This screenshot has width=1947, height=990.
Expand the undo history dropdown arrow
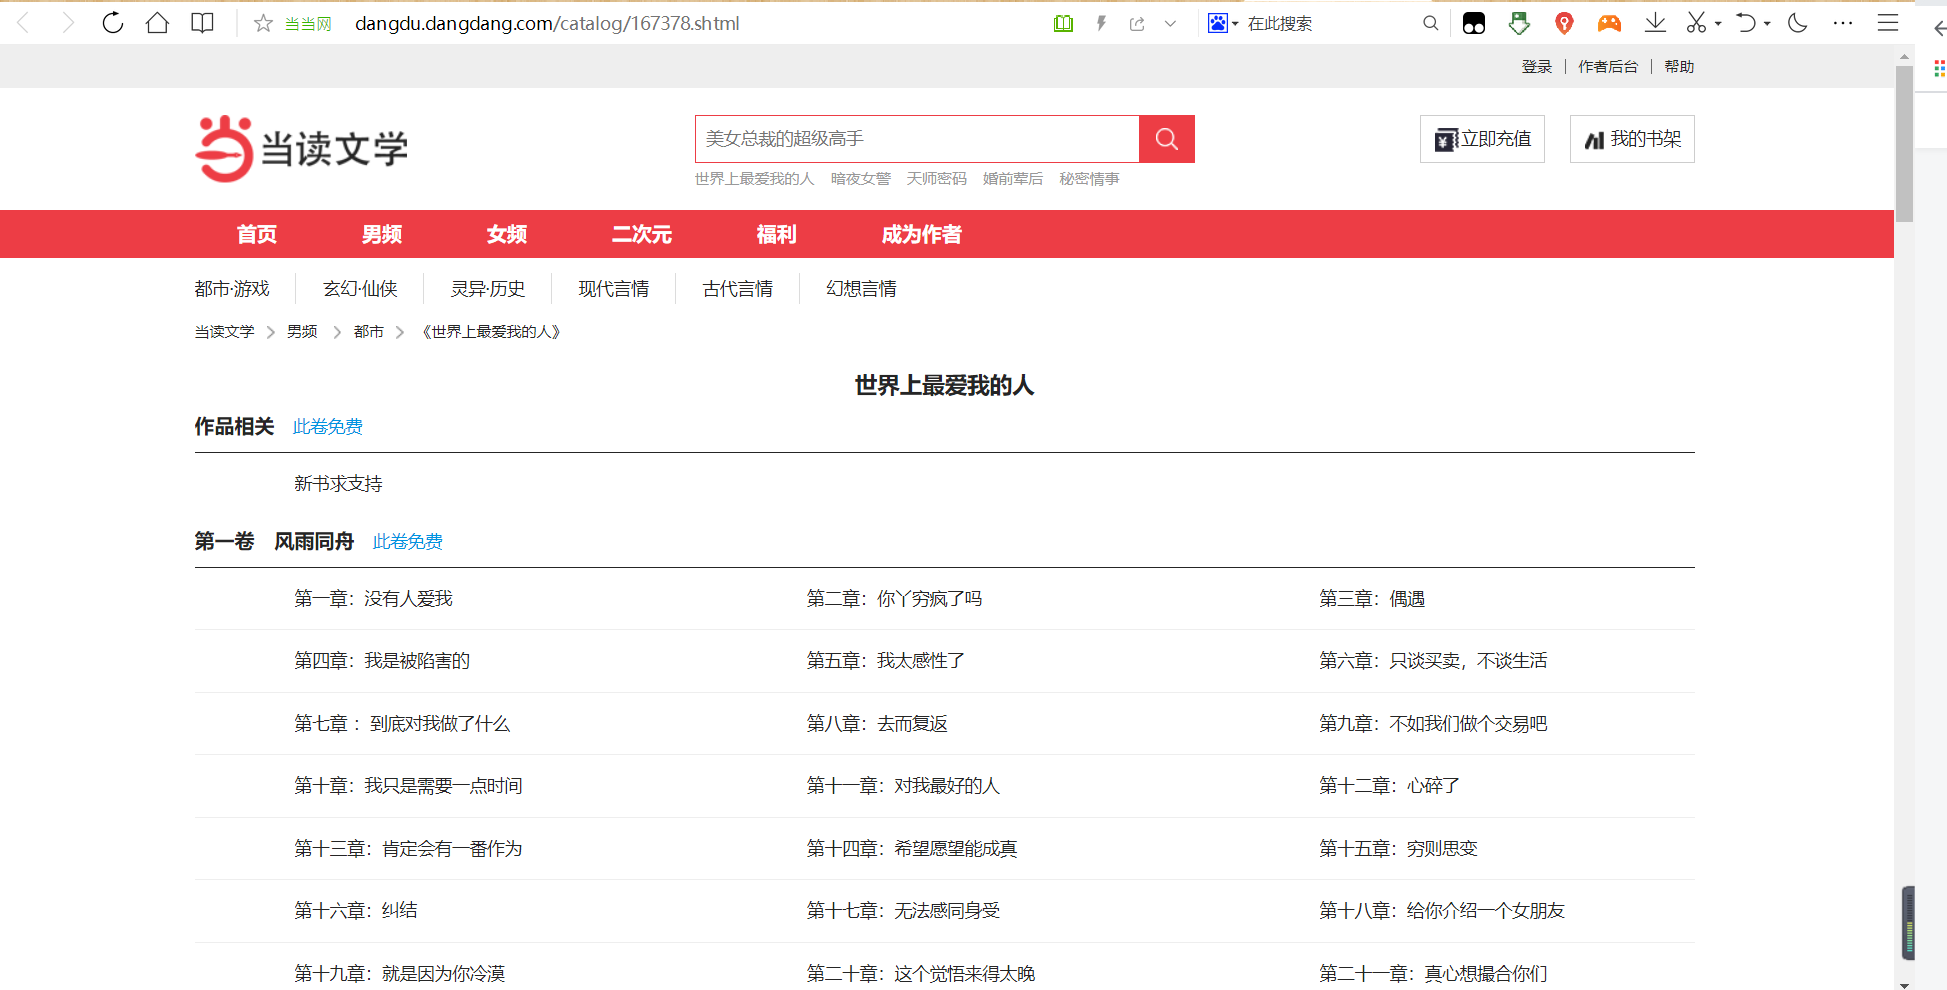(1767, 24)
